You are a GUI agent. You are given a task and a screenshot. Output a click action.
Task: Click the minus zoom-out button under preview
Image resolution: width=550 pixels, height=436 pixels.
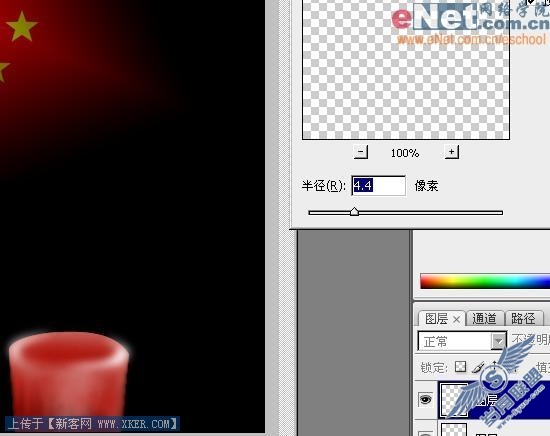click(x=361, y=152)
